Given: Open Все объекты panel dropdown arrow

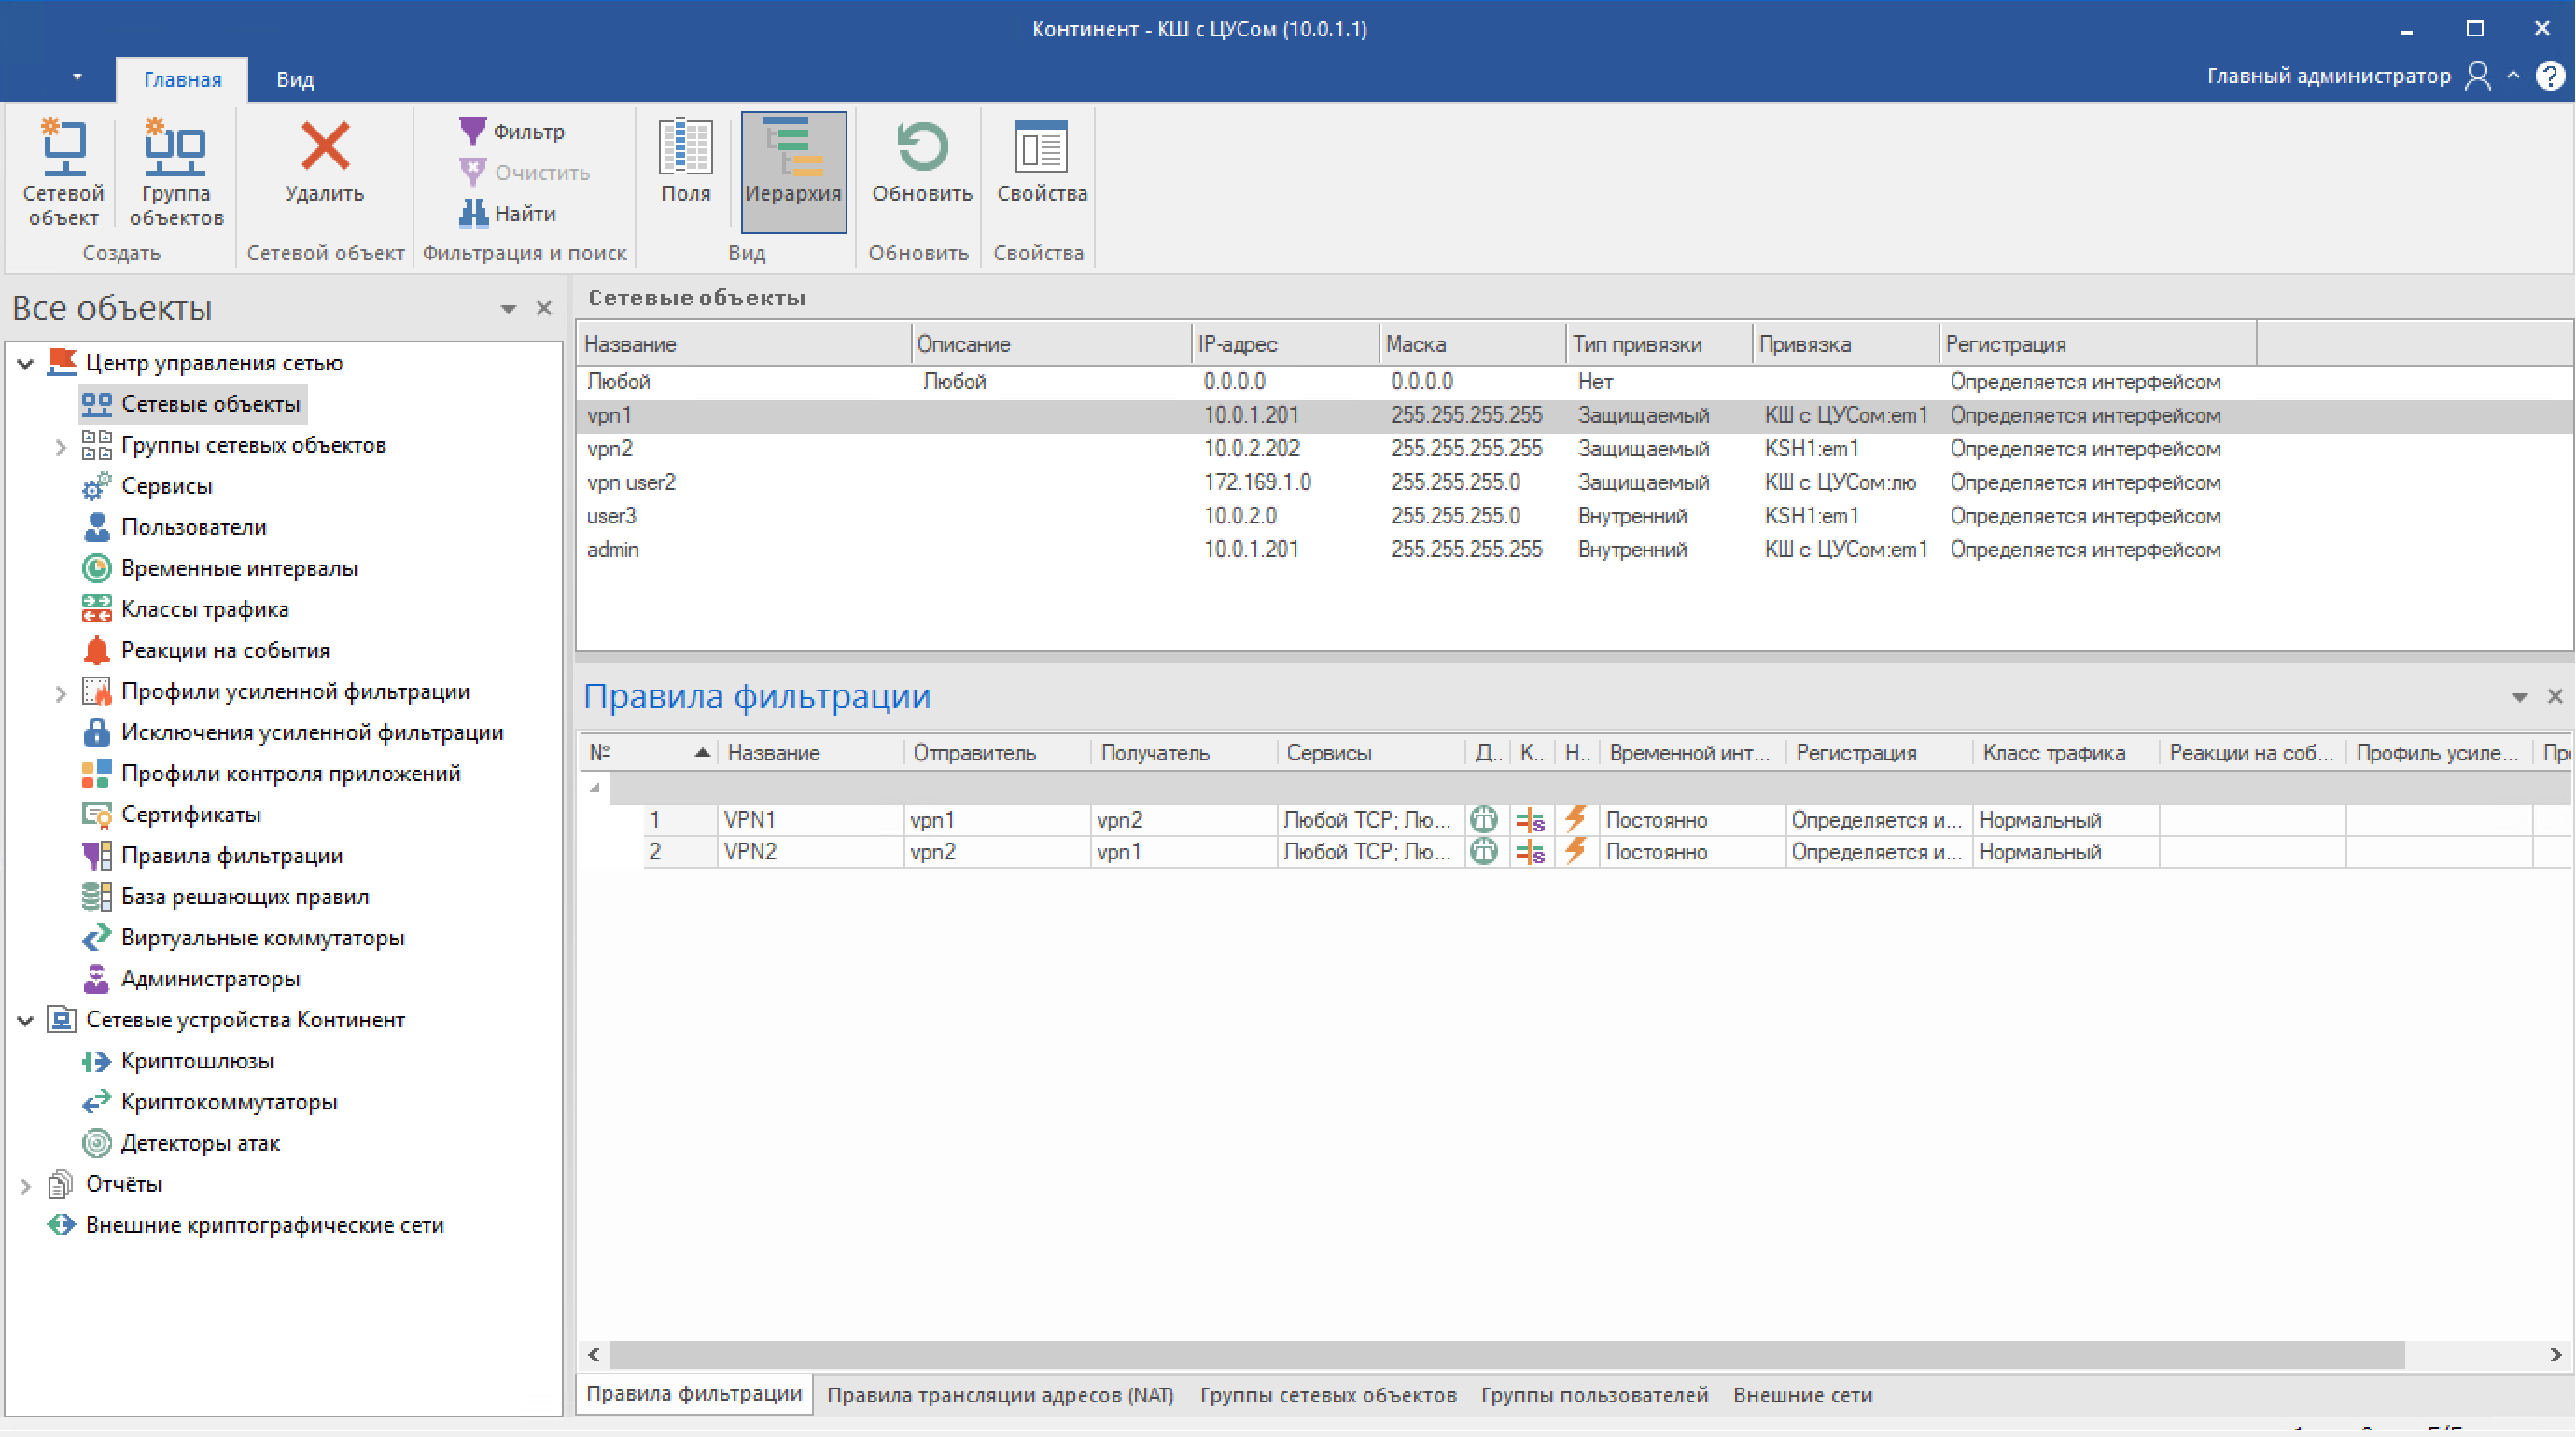Looking at the screenshot, I should (508, 309).
